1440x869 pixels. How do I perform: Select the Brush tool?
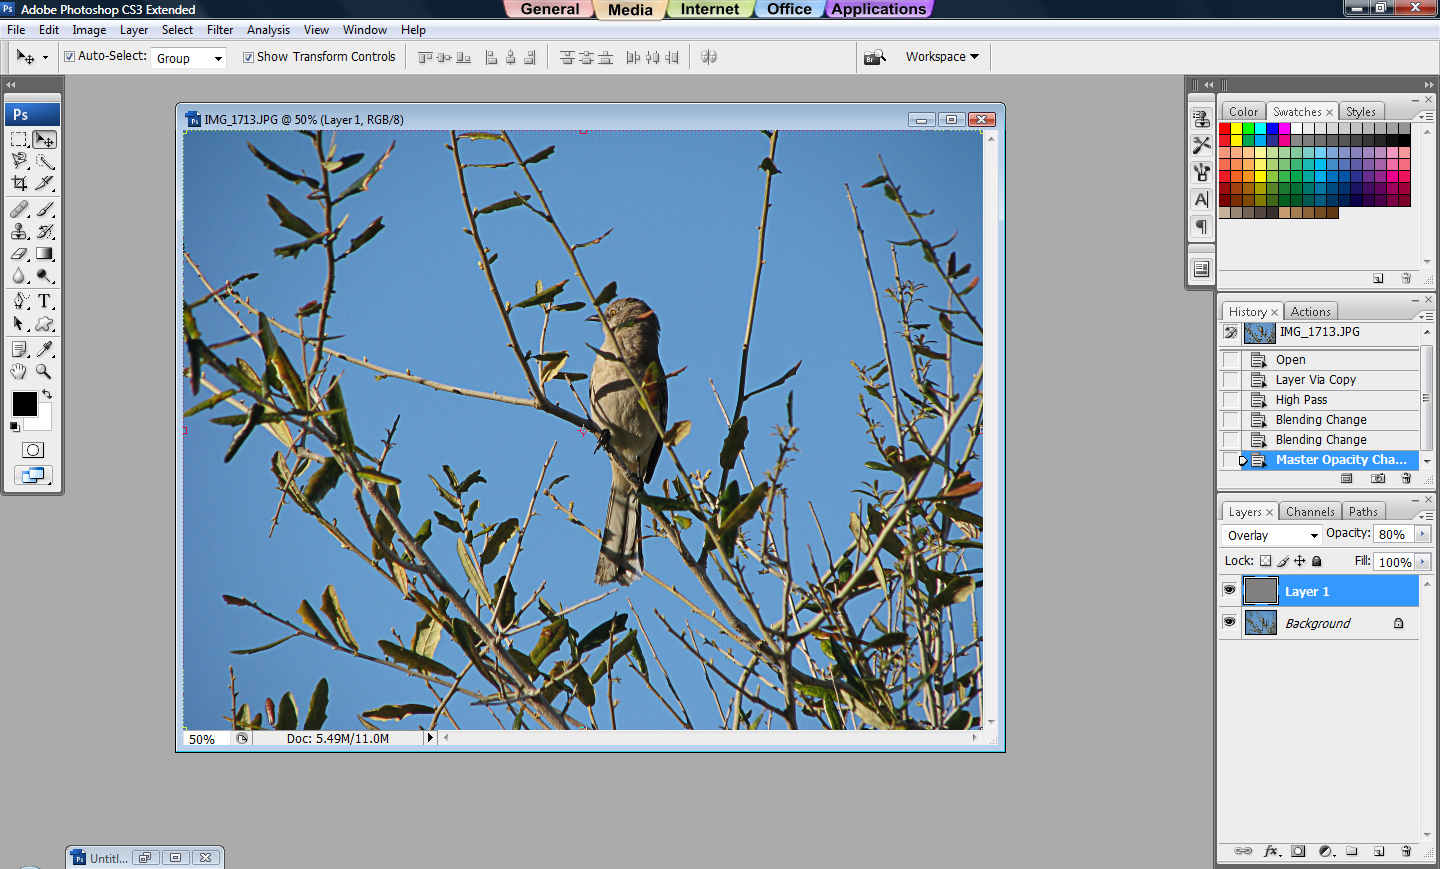[x=44, y=209]
